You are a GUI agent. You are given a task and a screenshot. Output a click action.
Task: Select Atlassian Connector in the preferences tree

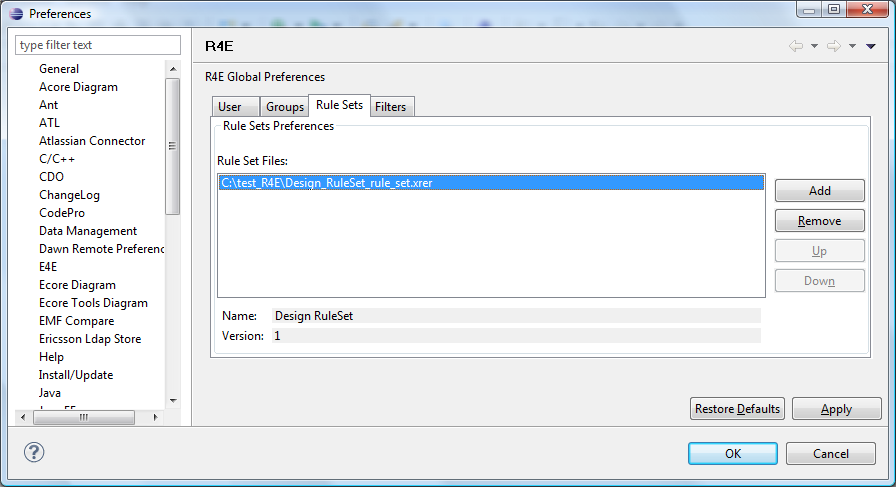(92, 141)
